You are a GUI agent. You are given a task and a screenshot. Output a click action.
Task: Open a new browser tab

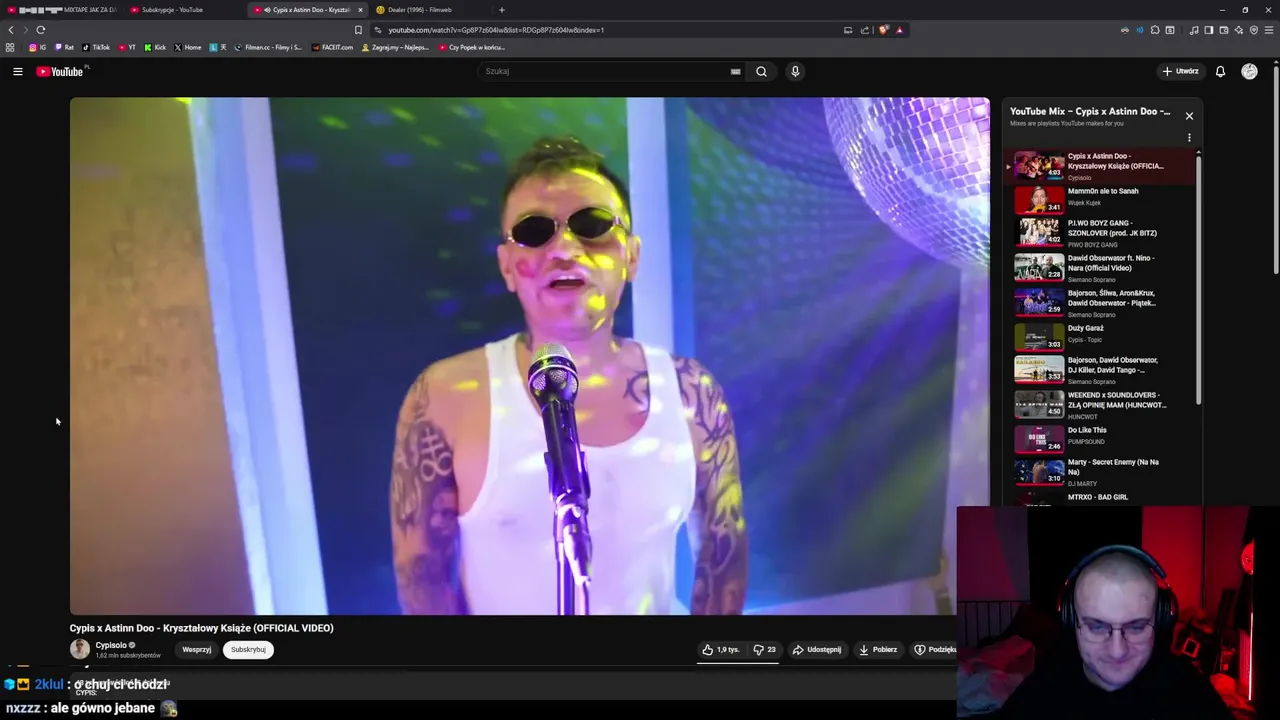pyautogui.click(x=501, y=10)
